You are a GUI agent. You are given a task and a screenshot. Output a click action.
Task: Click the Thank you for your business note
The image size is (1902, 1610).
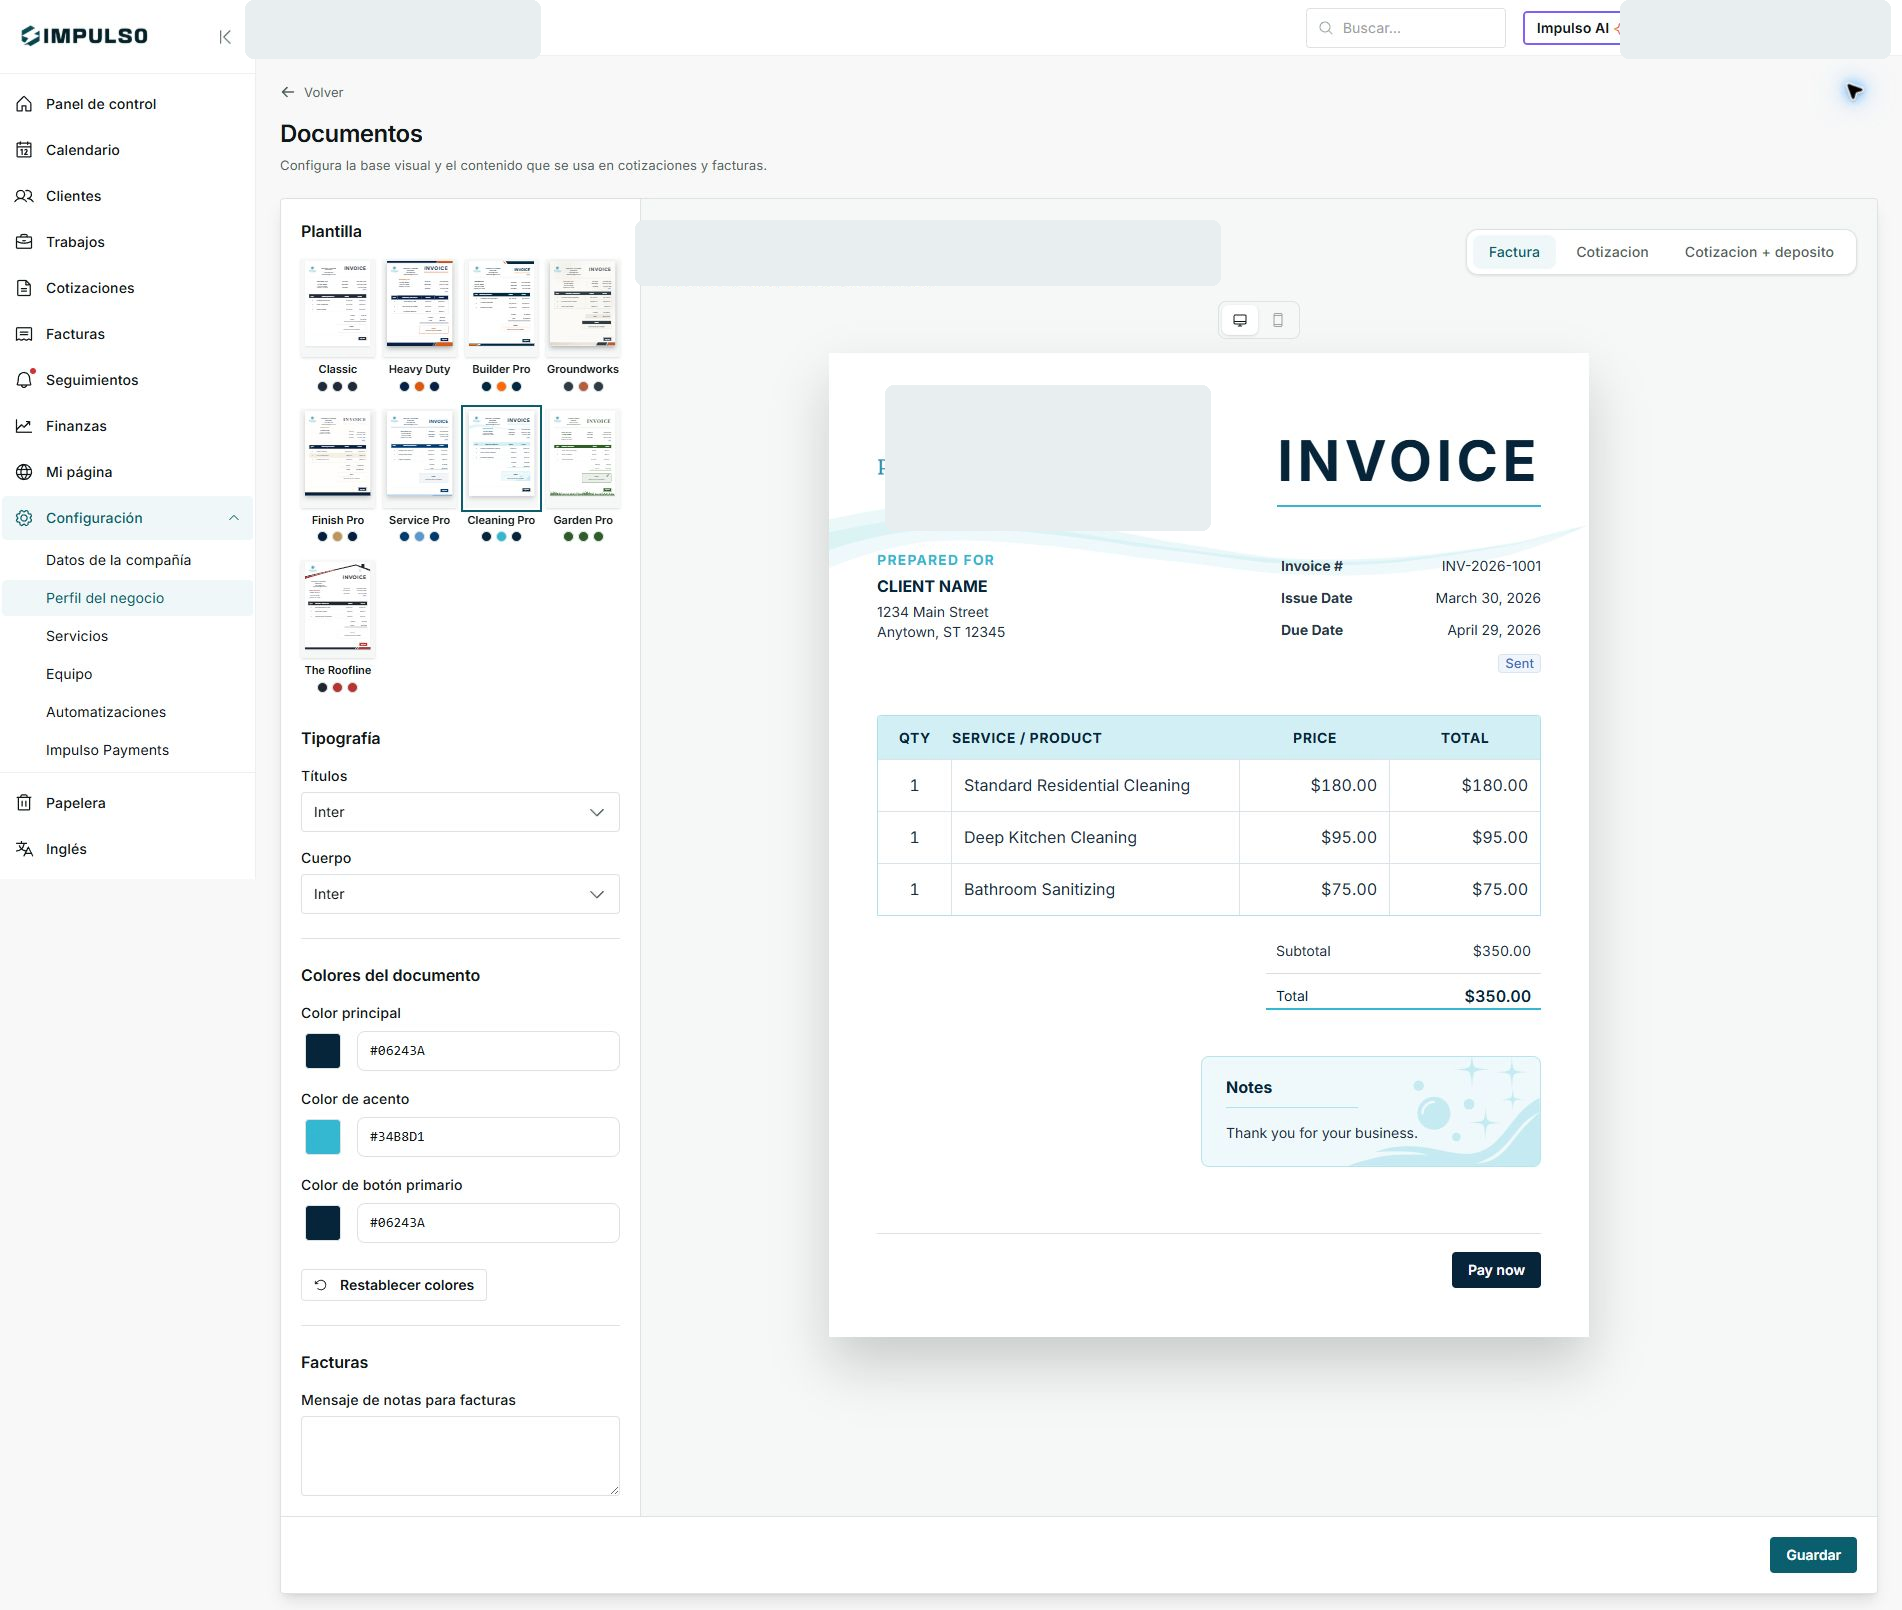[x=1322, y=1133]
